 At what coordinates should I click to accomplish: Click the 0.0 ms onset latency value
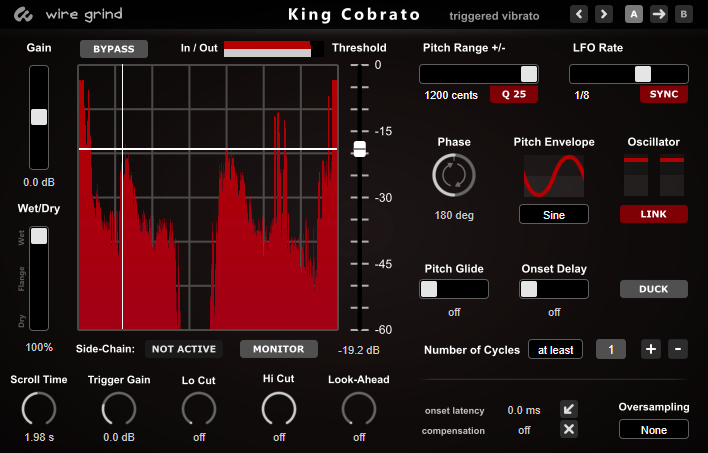[524, 411]
